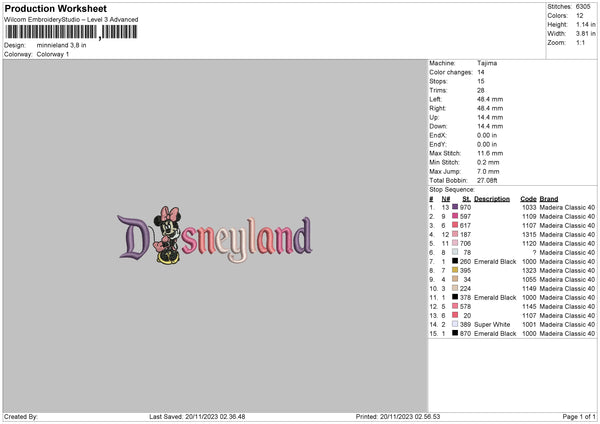Click the Trims value 28
600x424 pixels.
click(481, 90)
